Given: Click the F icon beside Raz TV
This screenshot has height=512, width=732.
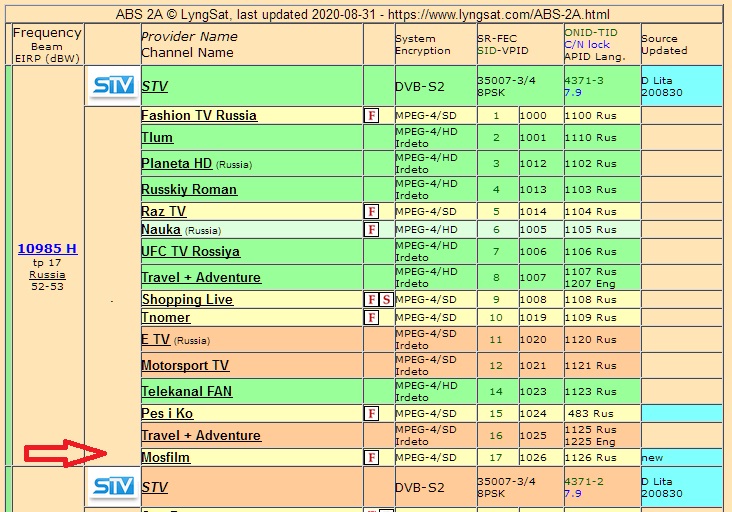Looking at the screenshot, I should pyautogui.click(x=371, y=211).
